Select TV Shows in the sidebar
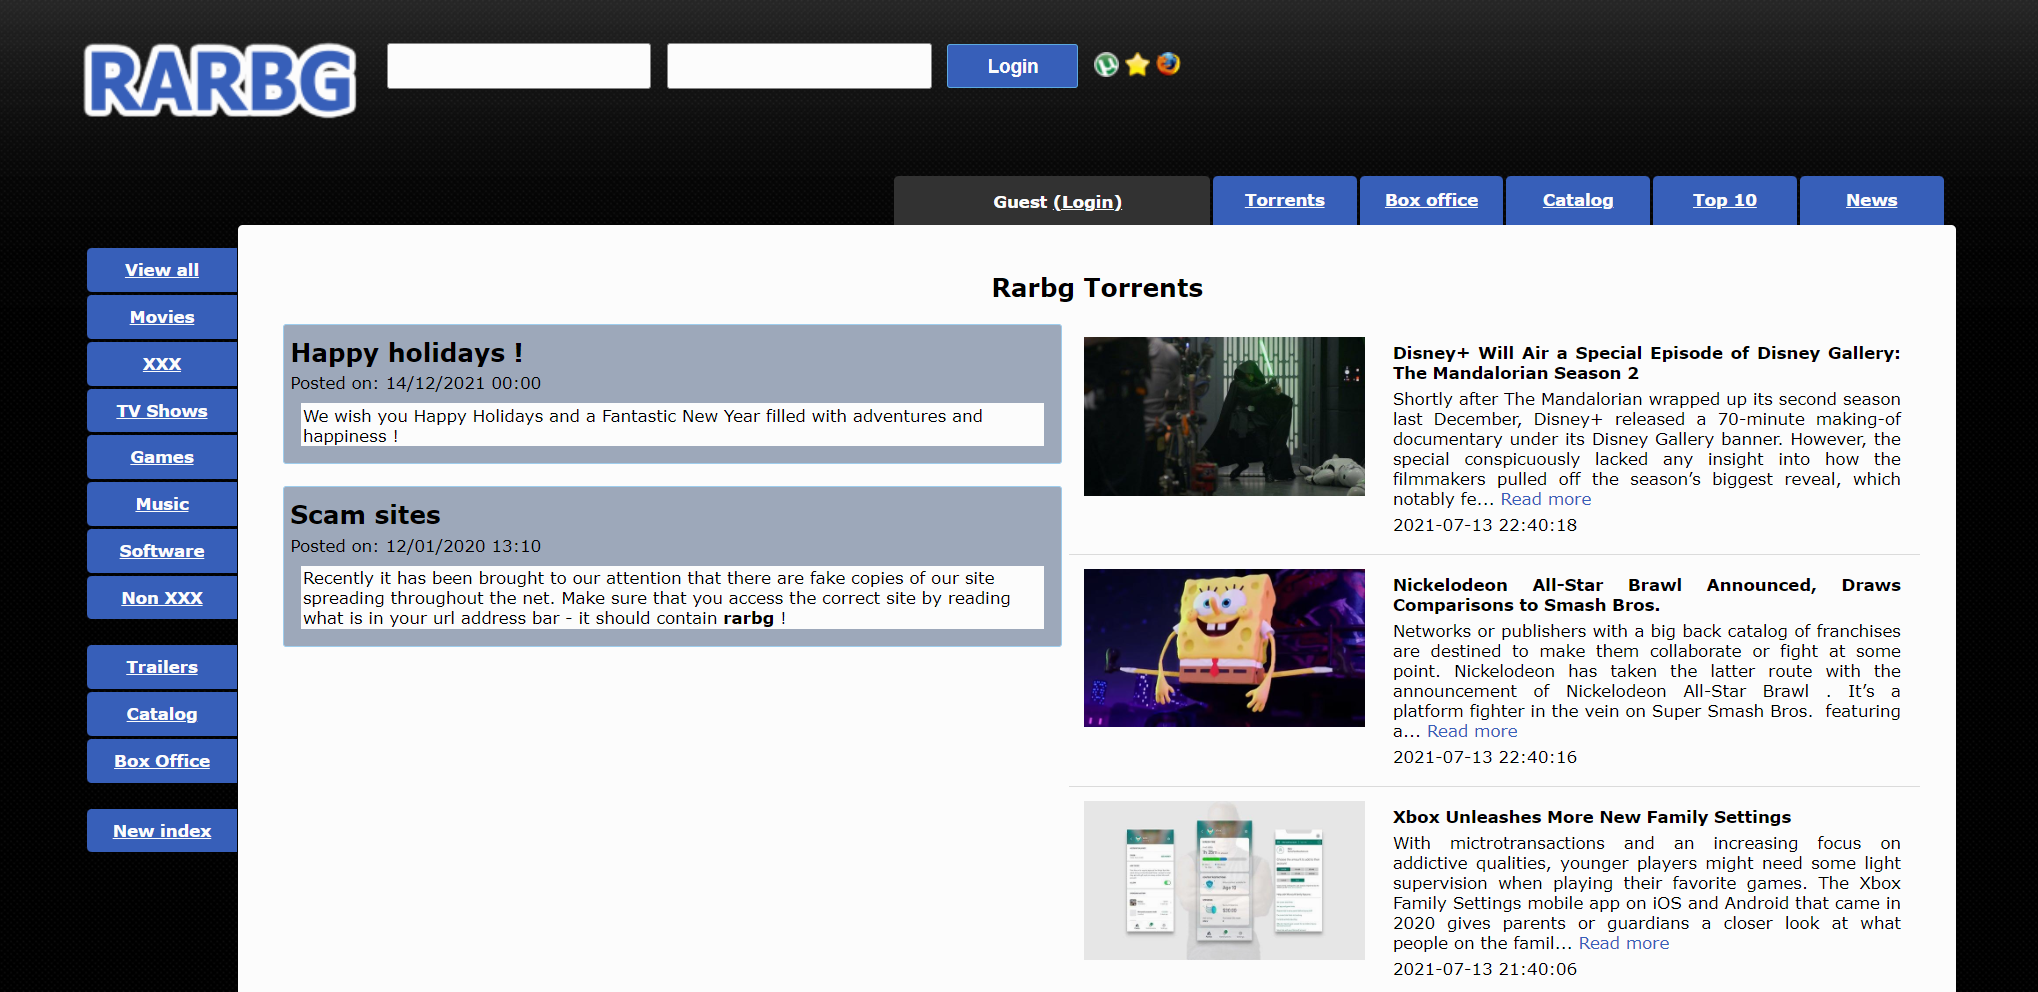This screenshot has width=2038, height=992. pos(162,411)
